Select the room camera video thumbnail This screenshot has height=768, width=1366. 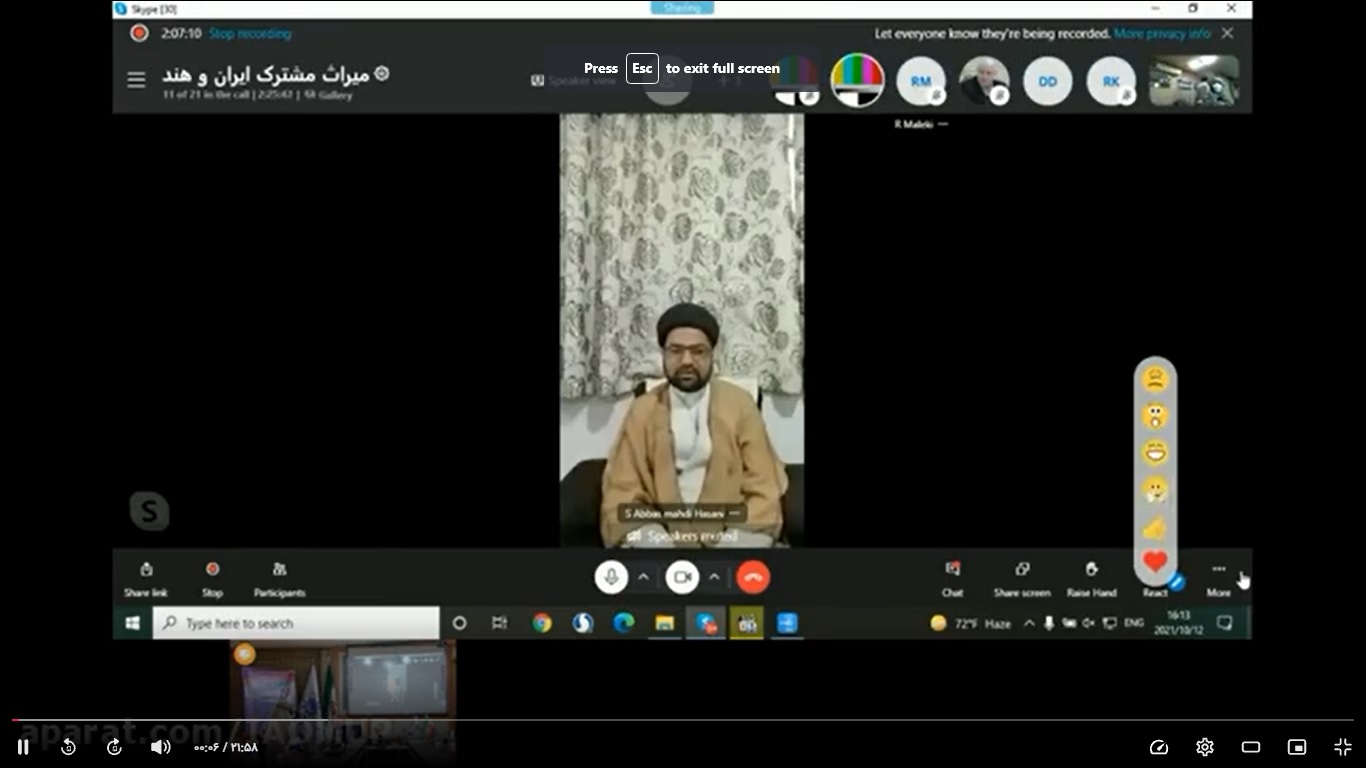(x=1194, y=81)
